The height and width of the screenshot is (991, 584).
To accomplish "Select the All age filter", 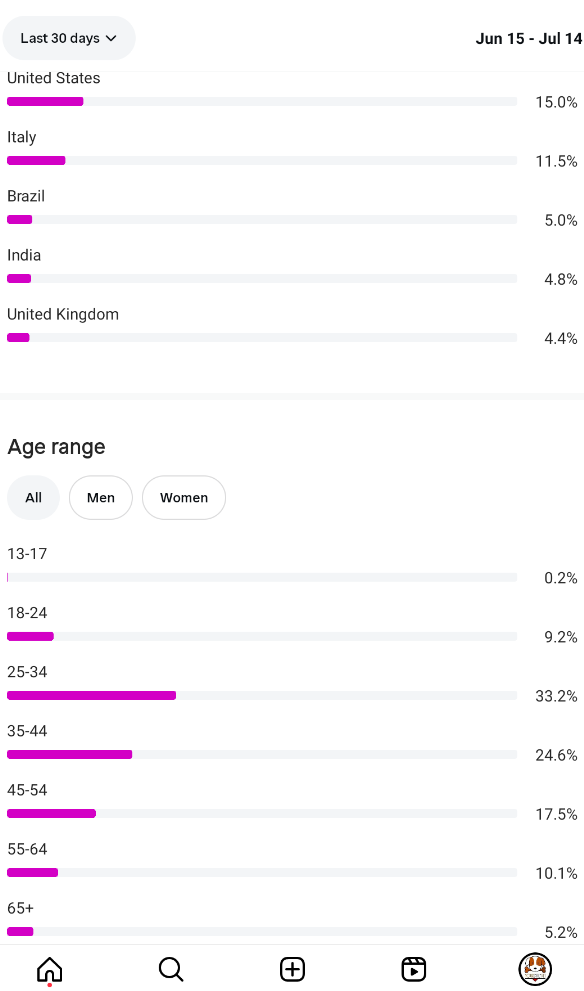I will pyautogui.click(x=33, y=497).
